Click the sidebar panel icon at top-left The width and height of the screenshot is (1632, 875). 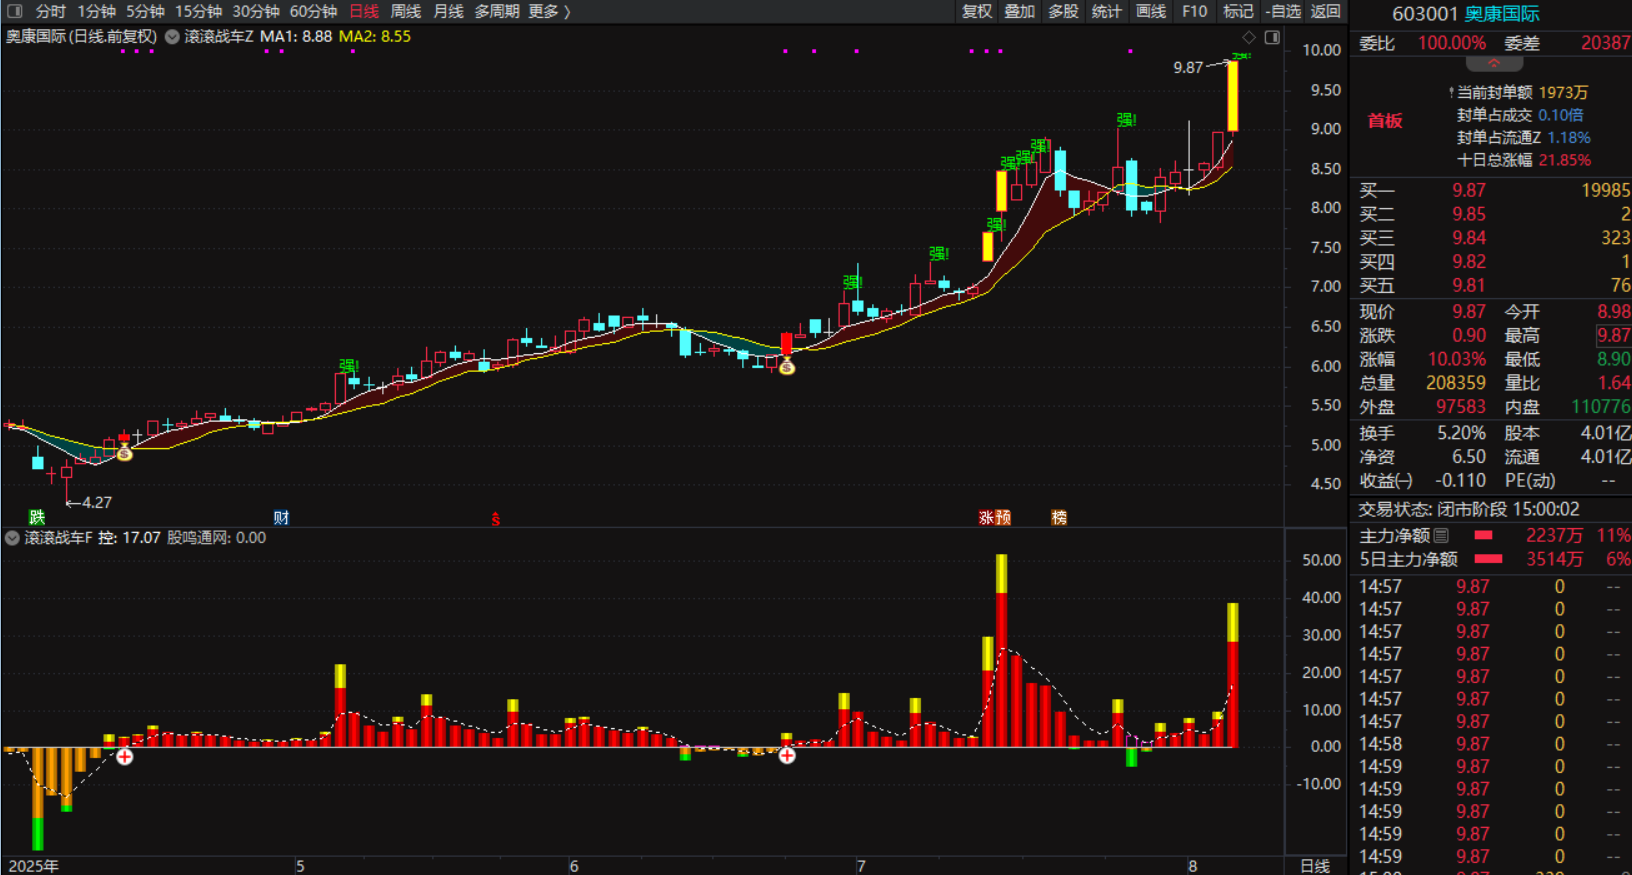[15, 11]
